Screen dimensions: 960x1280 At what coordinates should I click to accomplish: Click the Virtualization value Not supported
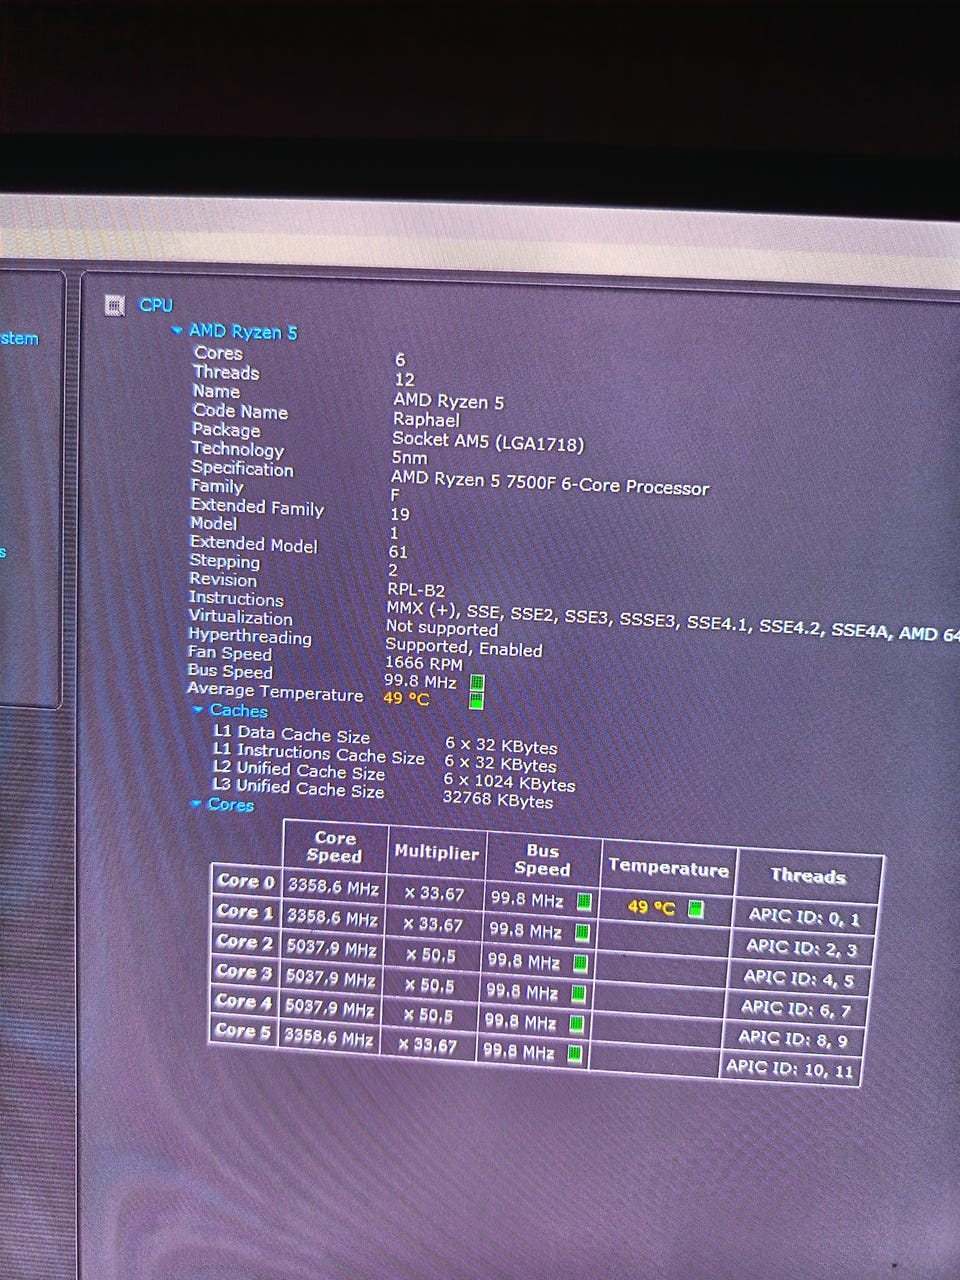pos(442,628)
